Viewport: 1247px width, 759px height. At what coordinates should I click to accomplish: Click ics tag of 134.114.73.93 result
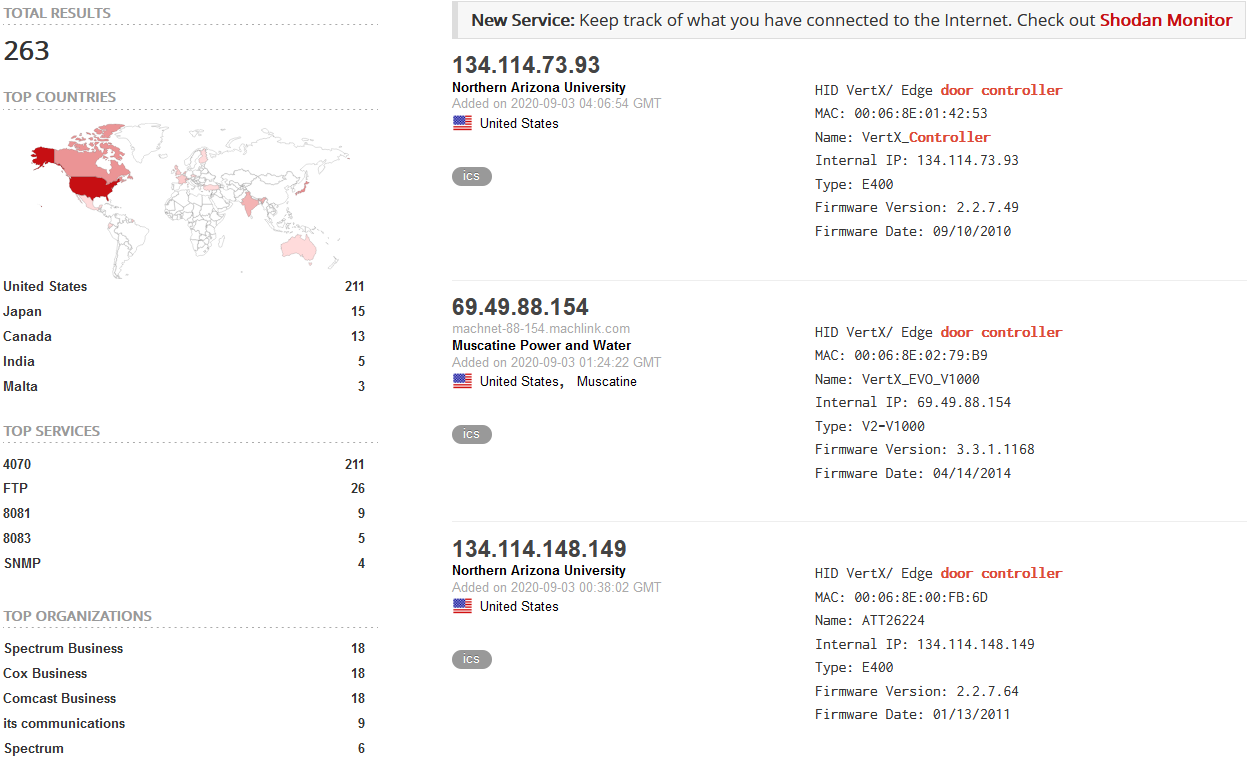[472, 176]
